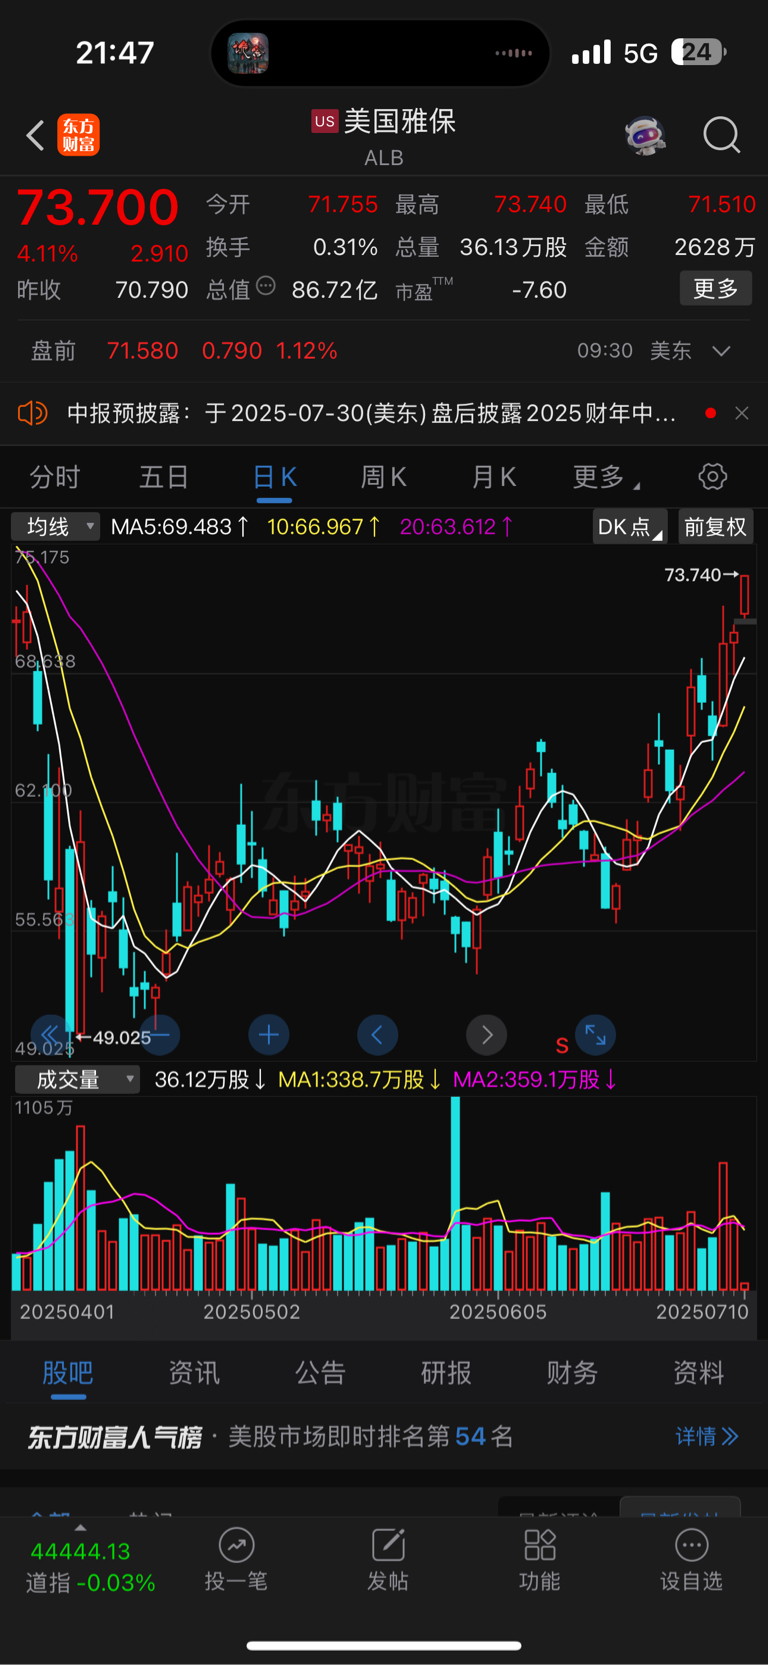Switch to 月K chart tab
This screenshot has width=768, height=1665.
click(x=494, y=477)
